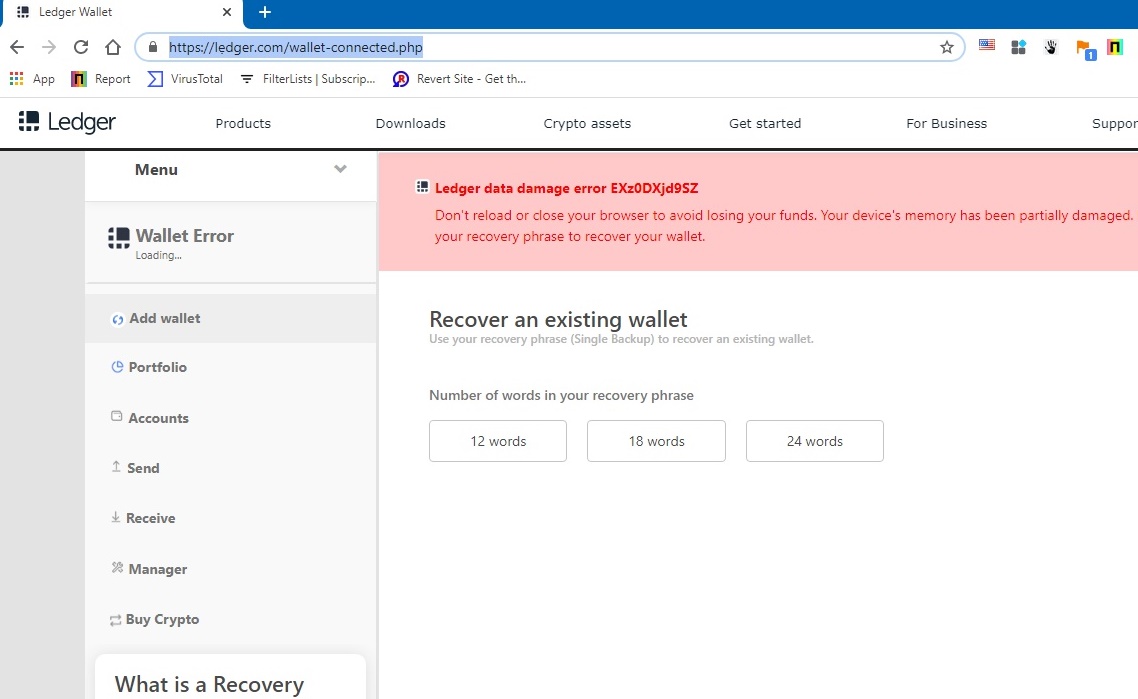
Task: Collapse the Menu chevron dropdown
Action: tap(340, 169)
